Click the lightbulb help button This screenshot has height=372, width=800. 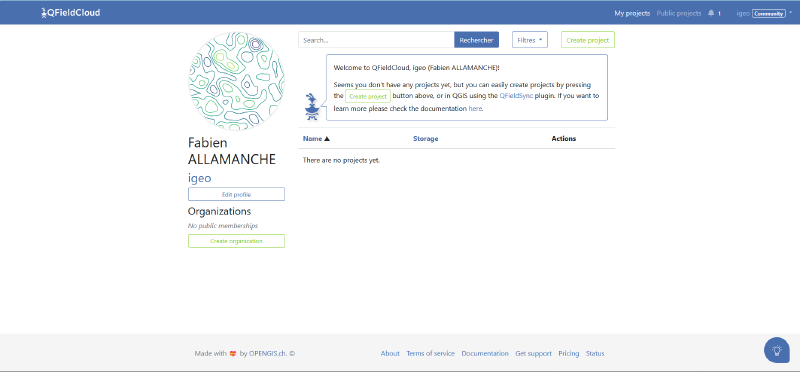(777, 350)
